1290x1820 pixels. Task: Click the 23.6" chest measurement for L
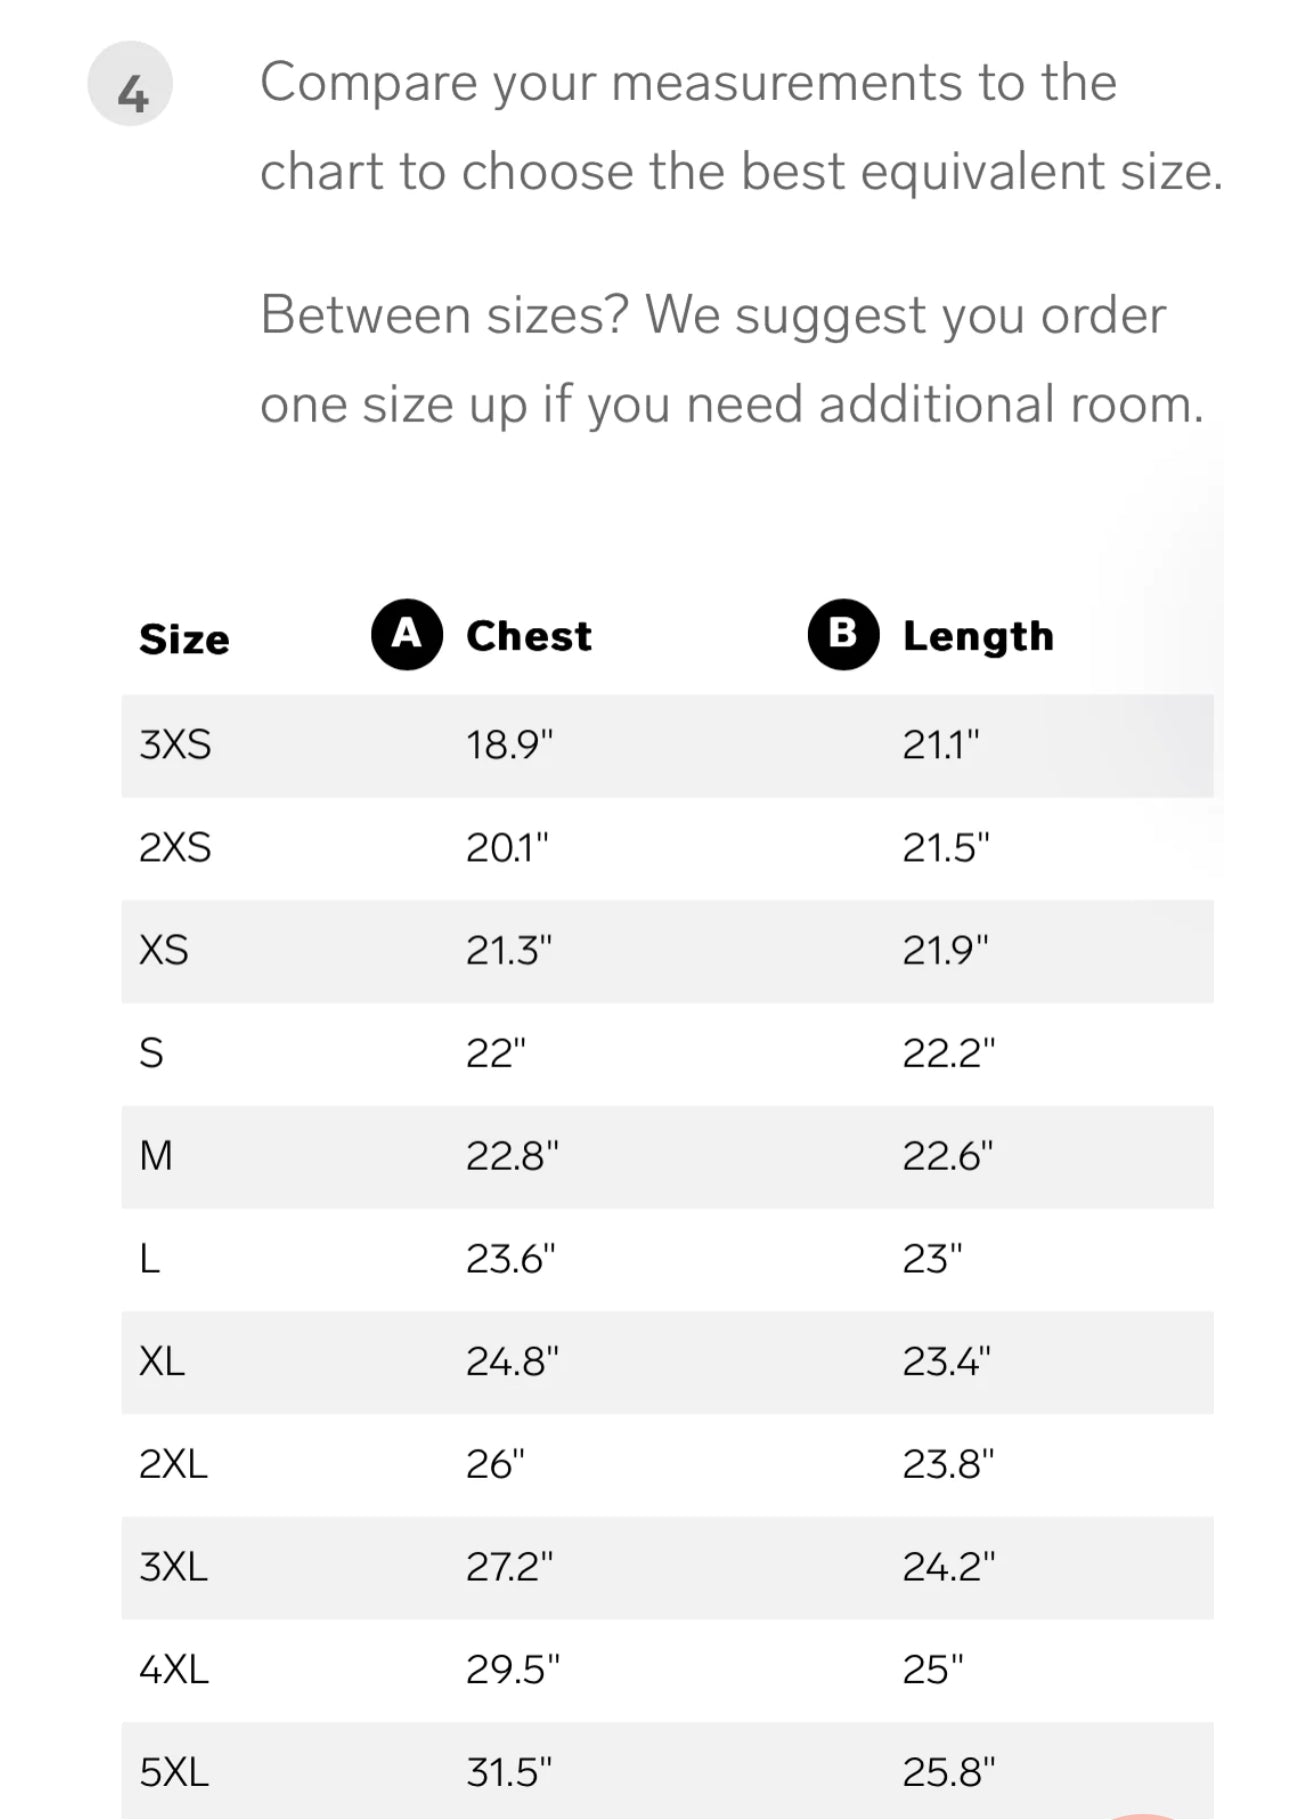tap(510, 1259)
